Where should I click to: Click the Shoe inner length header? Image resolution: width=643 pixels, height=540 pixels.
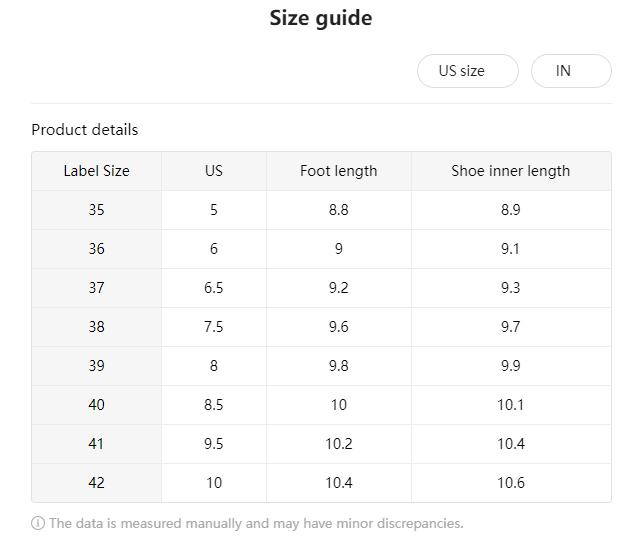510,171
